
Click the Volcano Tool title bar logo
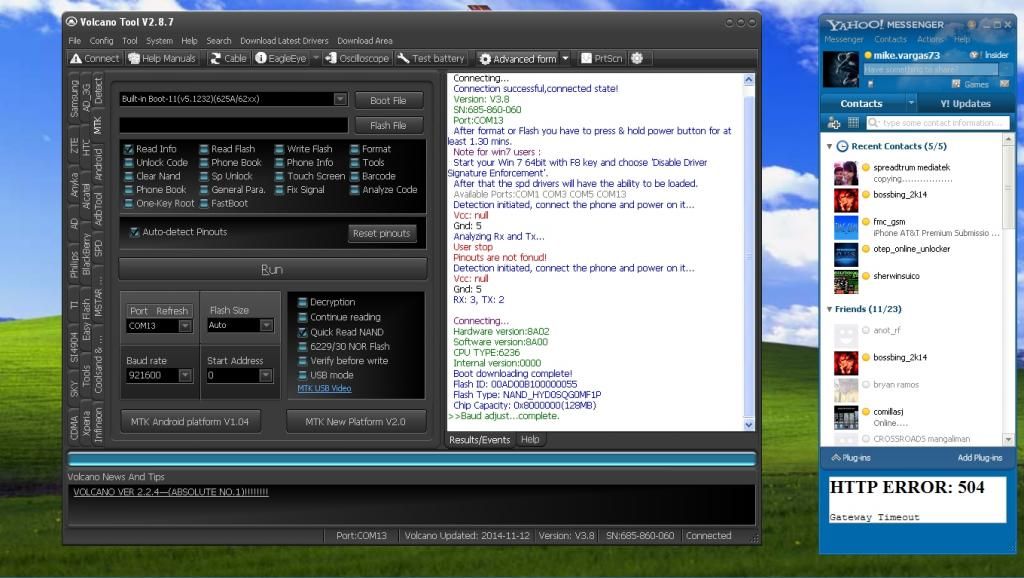(x=72, y=22)
